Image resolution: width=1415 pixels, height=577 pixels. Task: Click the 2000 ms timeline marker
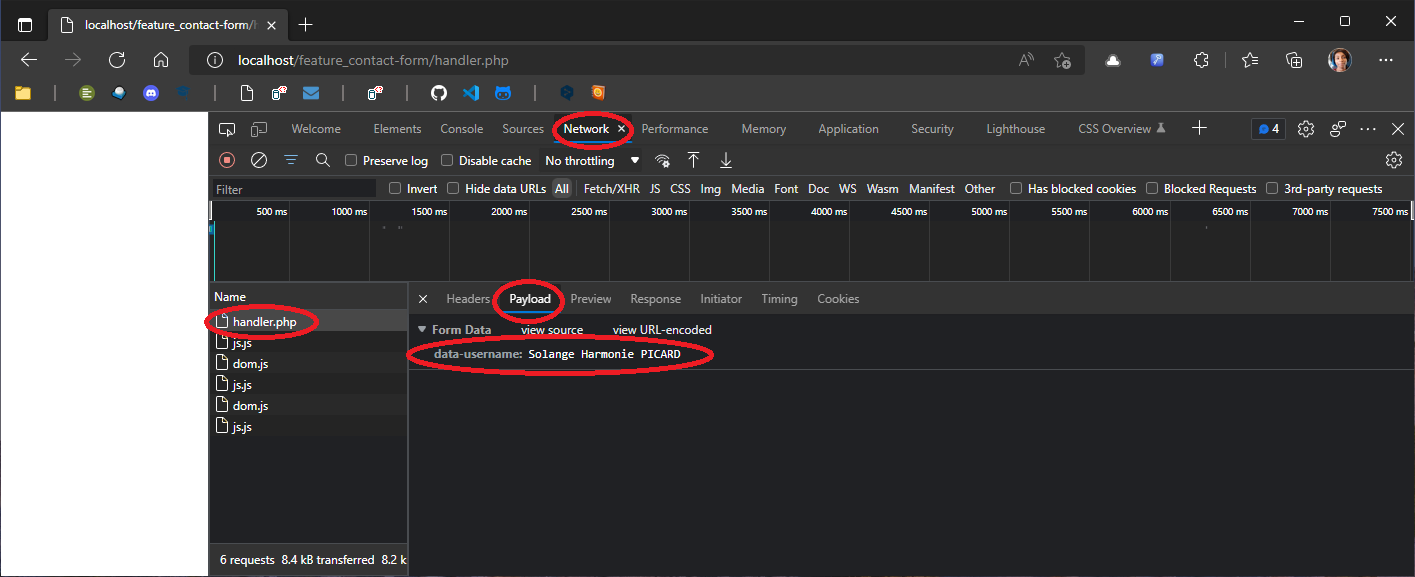pos(508,212)
